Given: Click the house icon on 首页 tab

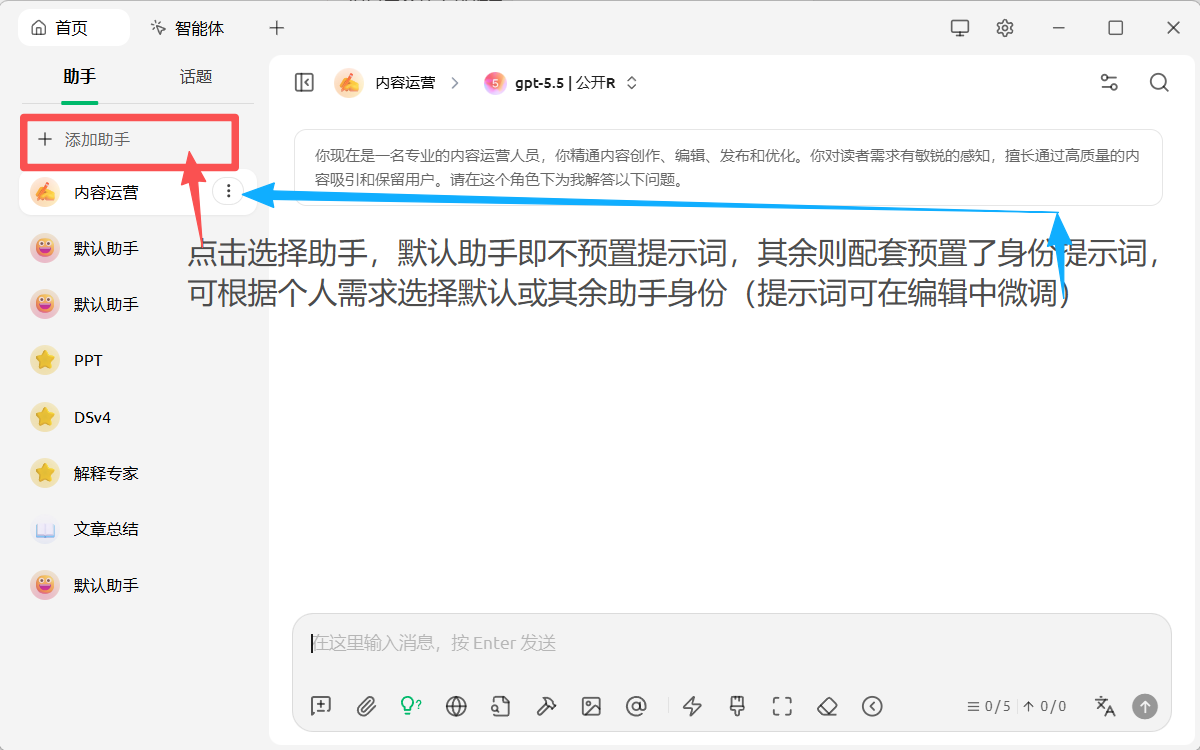Looking at the screenshot, I should point(39,28).
